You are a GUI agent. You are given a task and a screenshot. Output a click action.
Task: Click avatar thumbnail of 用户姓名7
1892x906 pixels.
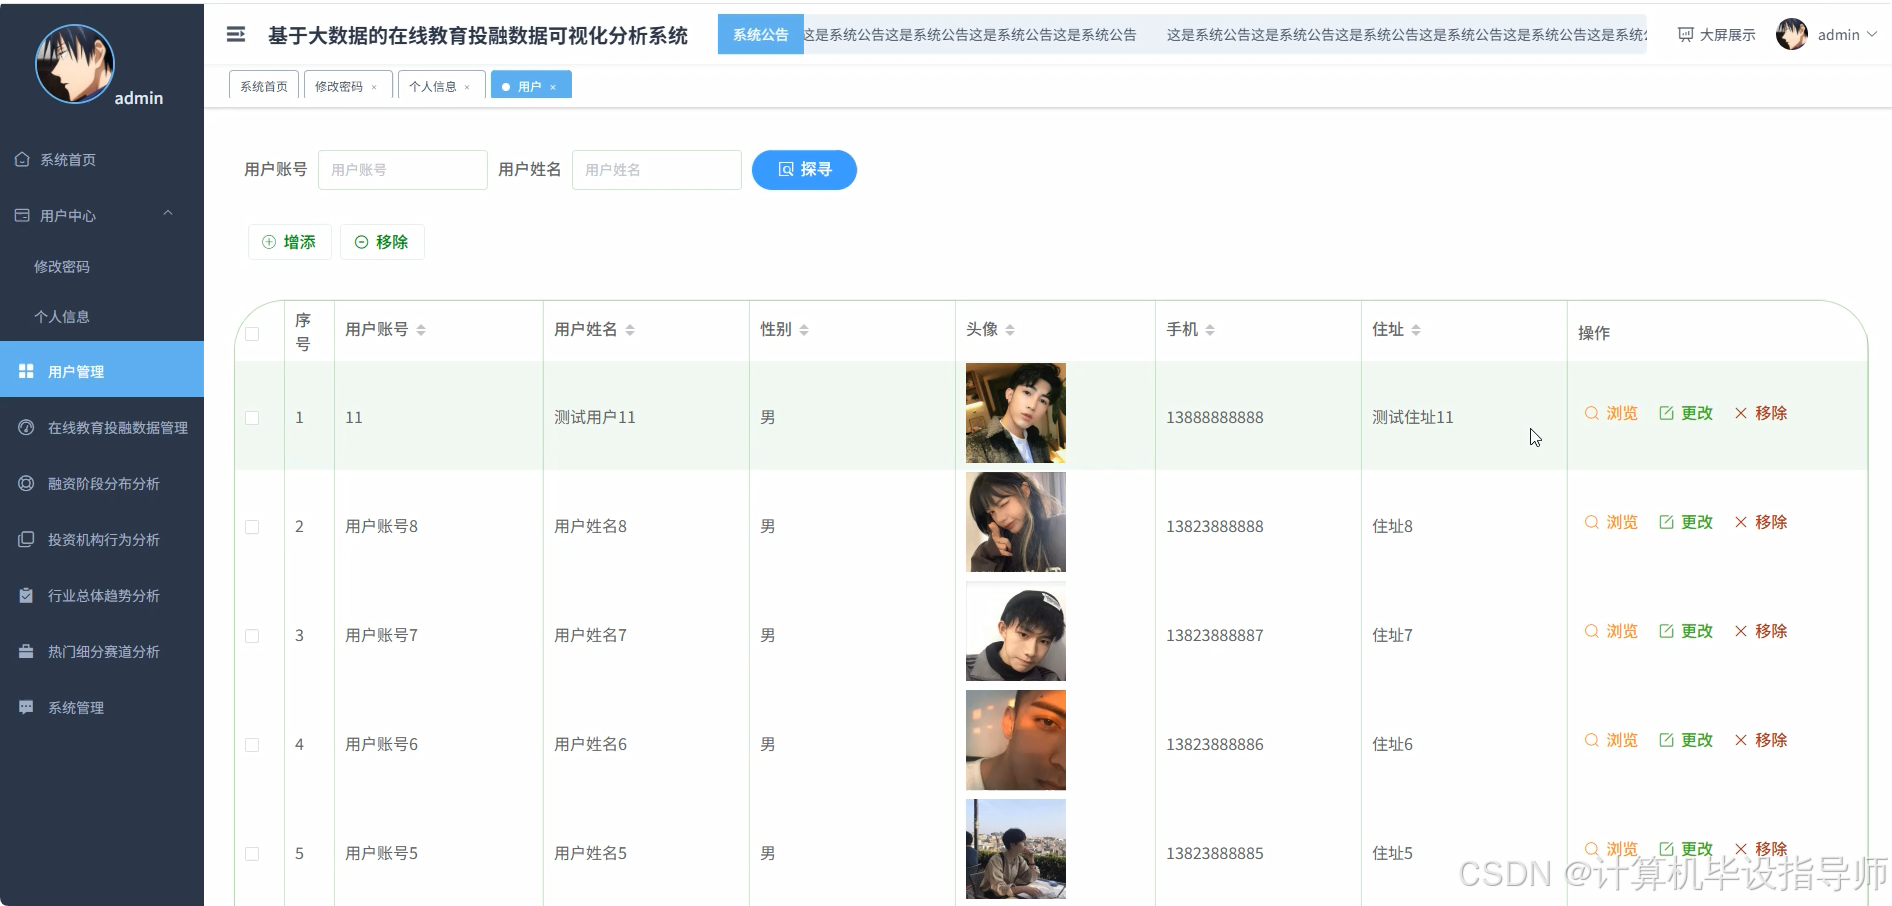1016,631
